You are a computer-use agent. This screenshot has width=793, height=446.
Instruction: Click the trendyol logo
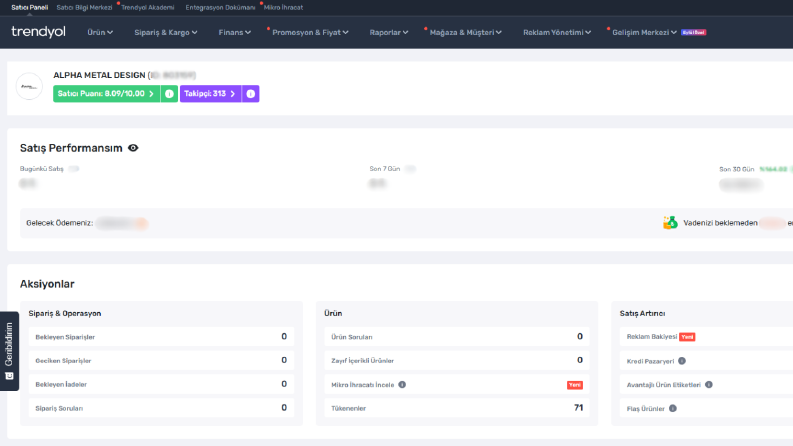click(38, 32)
